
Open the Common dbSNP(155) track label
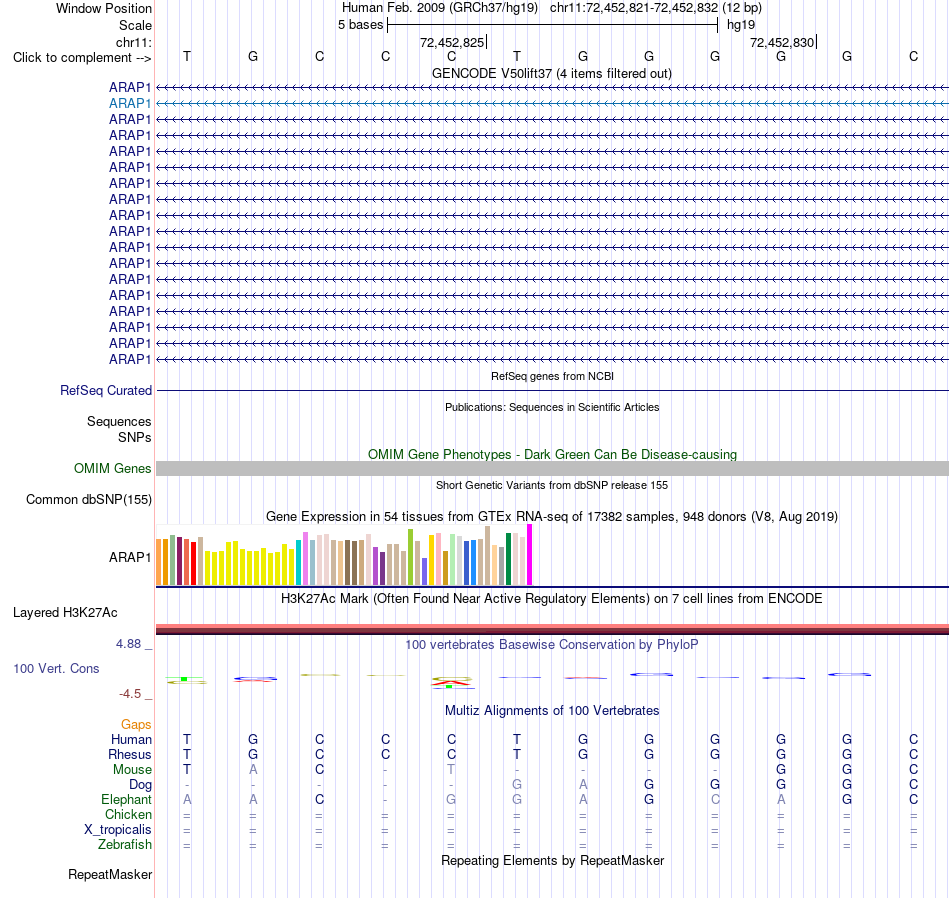click(89, 499)
